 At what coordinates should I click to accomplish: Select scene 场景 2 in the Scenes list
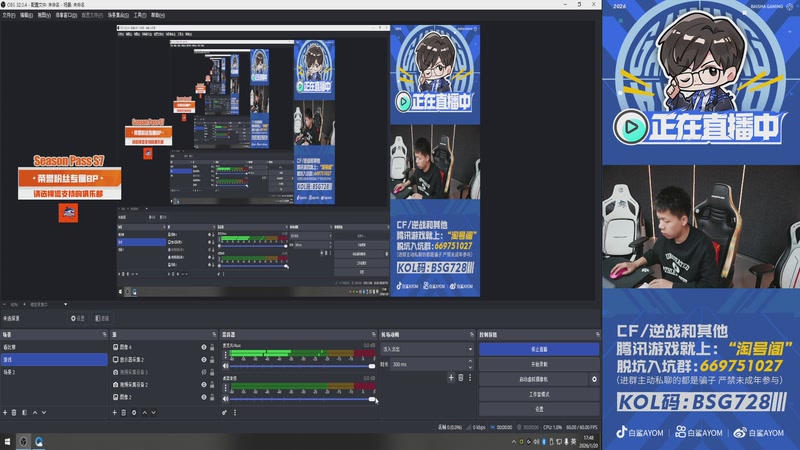click(x=54, y=372)
